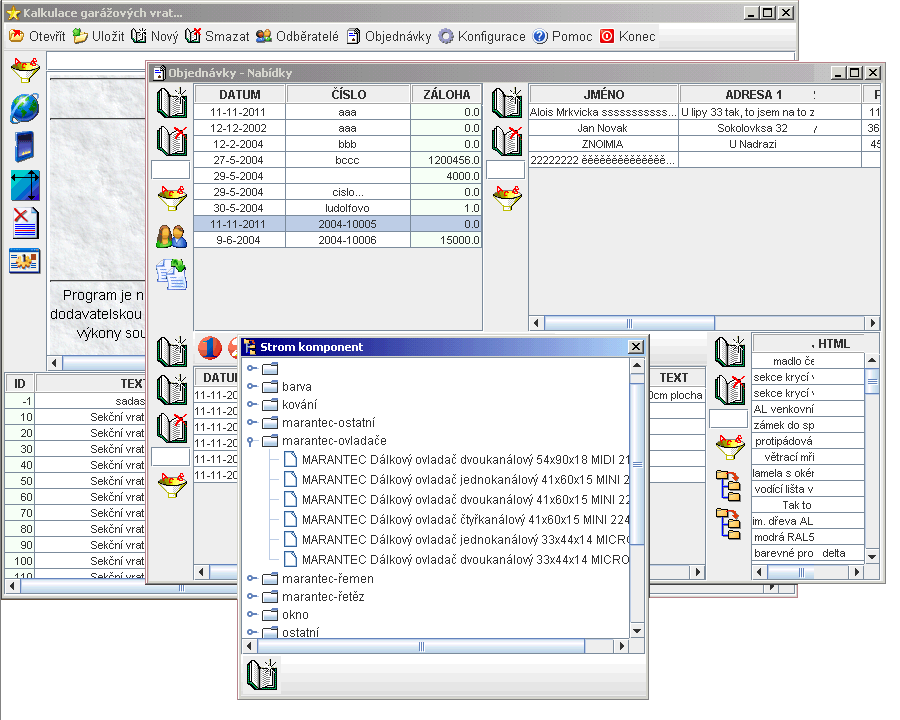
Task: Click the JMÉNO column header
Action: point(604,95)
